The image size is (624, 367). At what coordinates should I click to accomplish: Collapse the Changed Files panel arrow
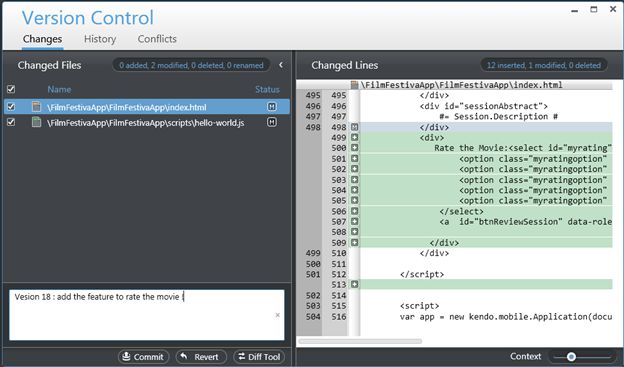281,65
